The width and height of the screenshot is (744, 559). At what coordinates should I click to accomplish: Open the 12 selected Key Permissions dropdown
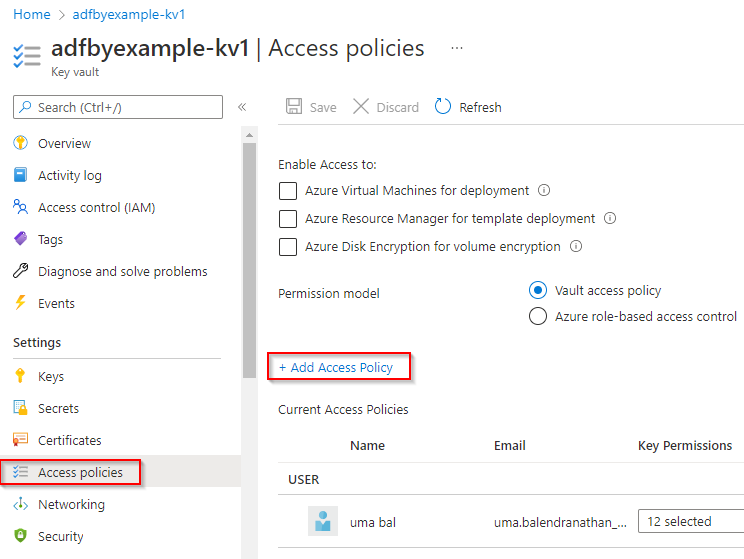tap(691, 521)
